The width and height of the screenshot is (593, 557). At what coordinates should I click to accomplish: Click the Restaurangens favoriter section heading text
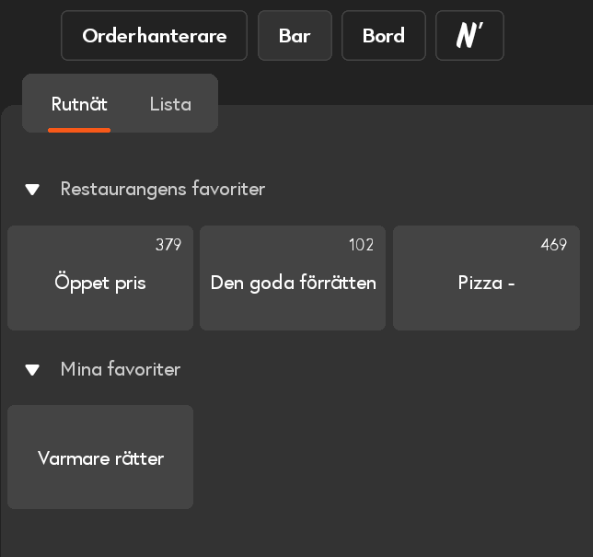pos(163,189)
